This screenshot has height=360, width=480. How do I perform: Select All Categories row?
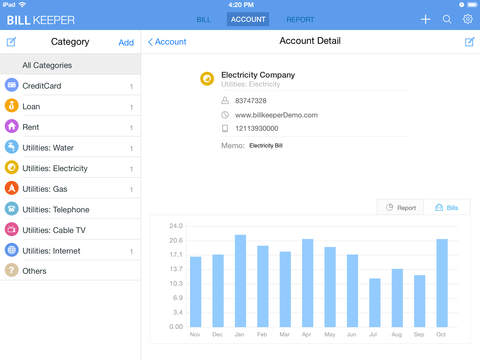pos(70,65)
